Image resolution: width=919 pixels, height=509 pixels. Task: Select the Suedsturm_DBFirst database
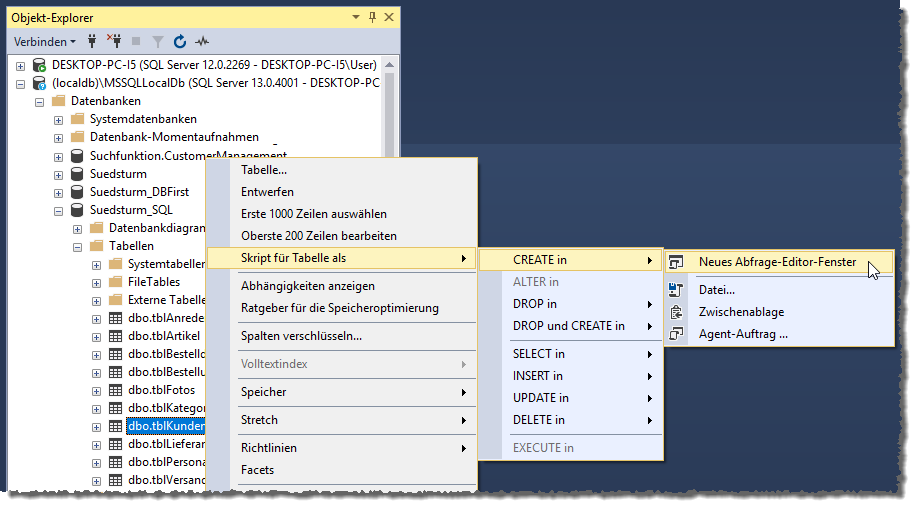tap(139, 192)
